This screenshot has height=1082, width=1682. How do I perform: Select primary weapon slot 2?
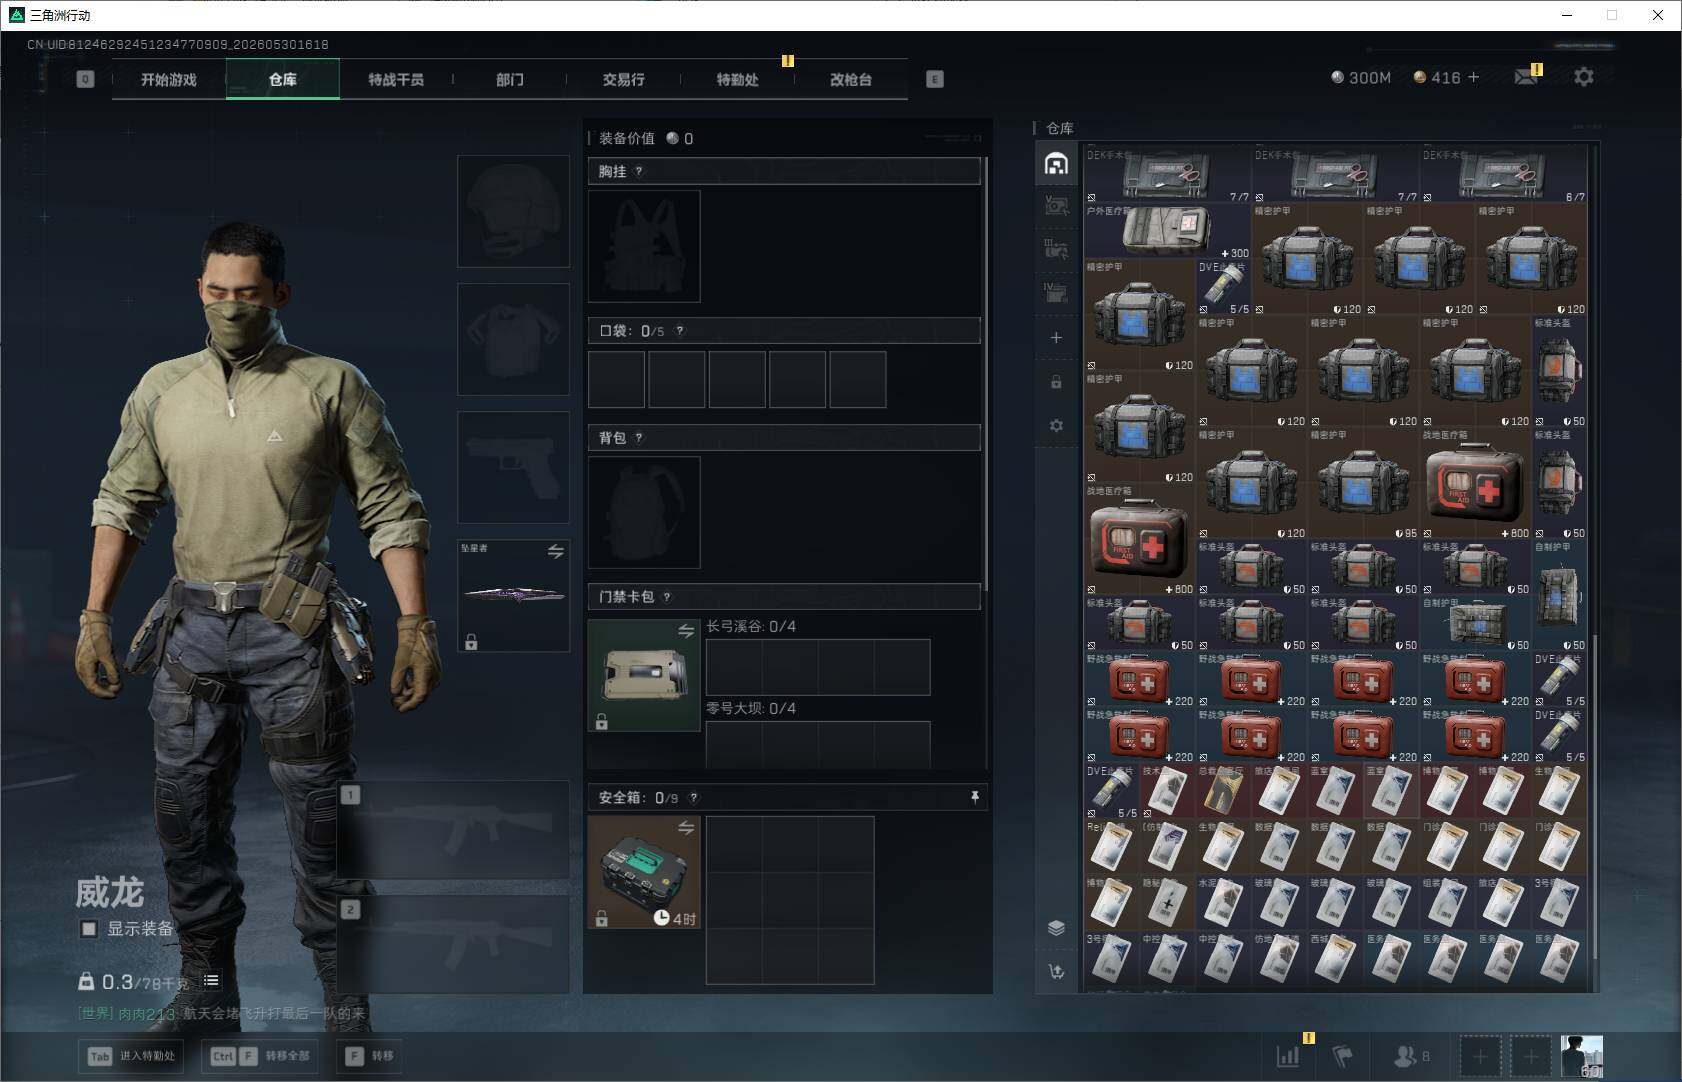coord(453,944)
